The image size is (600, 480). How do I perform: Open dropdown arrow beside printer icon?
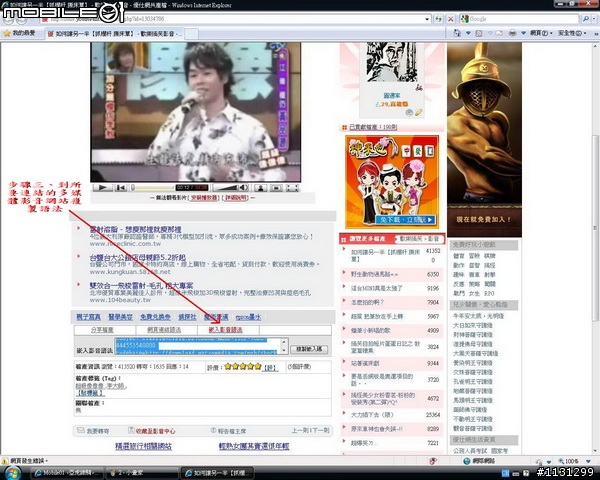[523, 33]
